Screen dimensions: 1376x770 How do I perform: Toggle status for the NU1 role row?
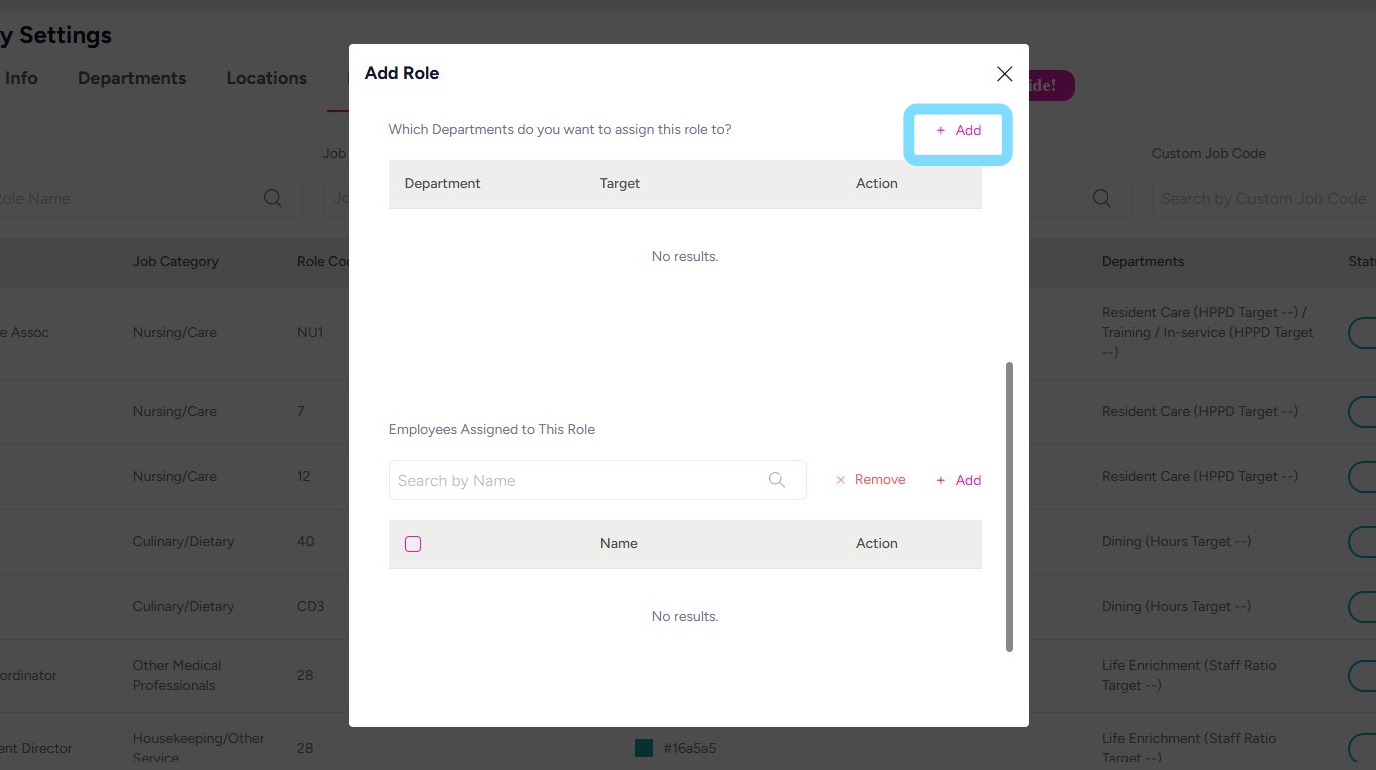pyautogui.click(x=1362, y=333)
